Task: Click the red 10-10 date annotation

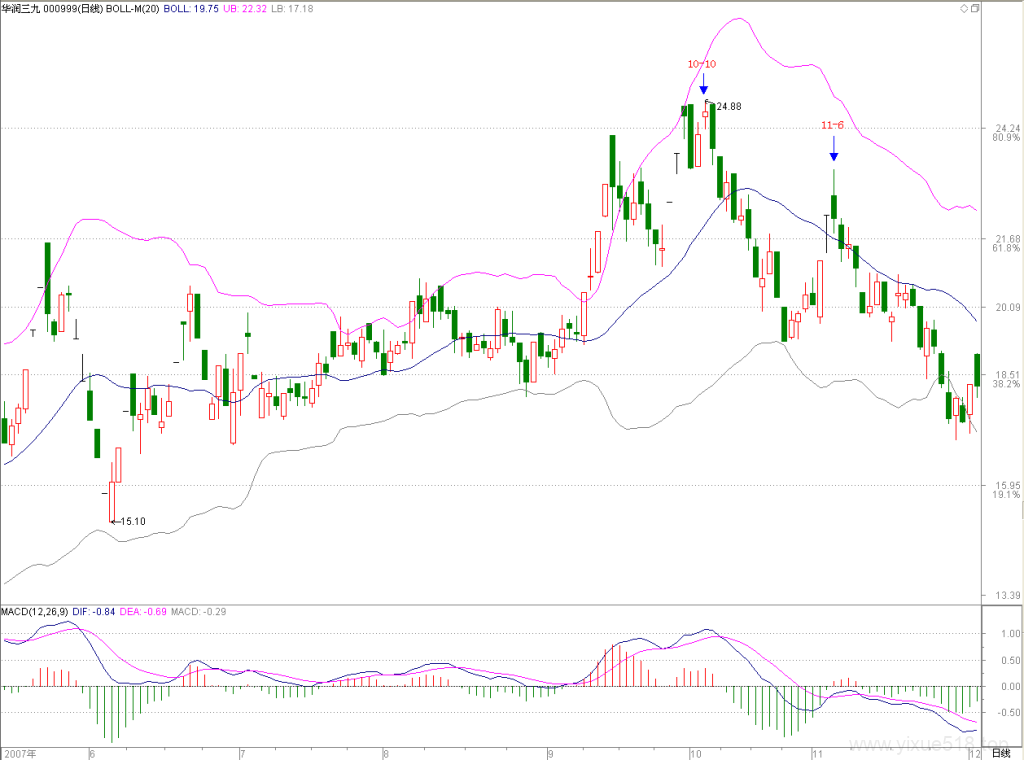Action: [x=701, y=64]
